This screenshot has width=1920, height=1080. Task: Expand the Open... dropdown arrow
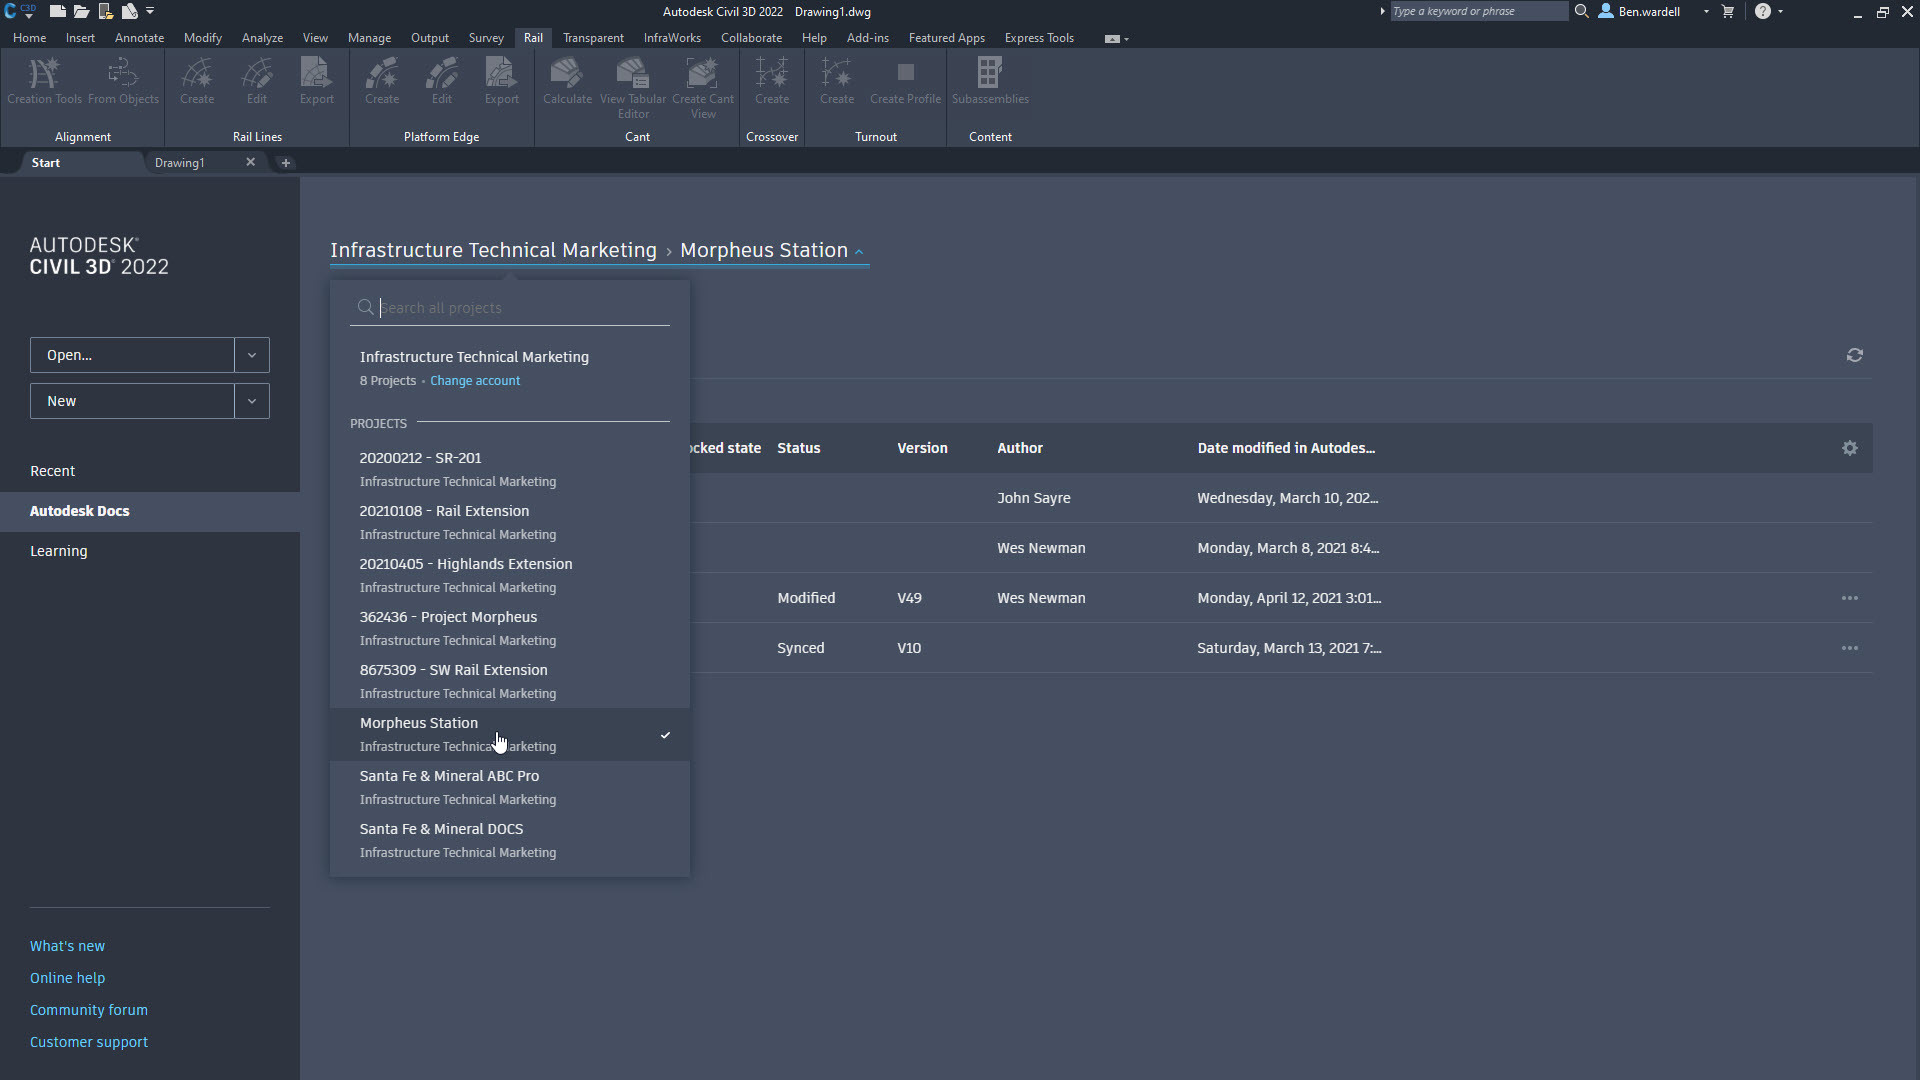pyautogui.click(x=252, y=355)
